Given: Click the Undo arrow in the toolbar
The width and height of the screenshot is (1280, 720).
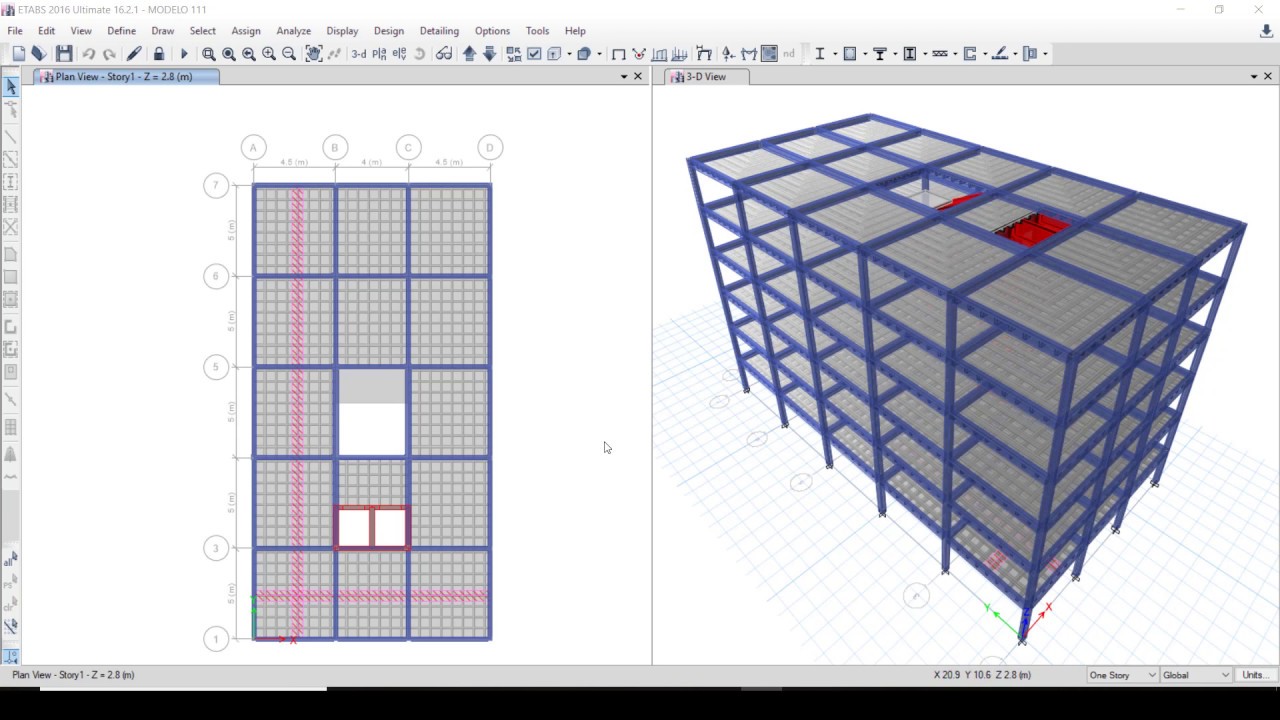Looking at the screenshot, I should [x=89, y=54].
